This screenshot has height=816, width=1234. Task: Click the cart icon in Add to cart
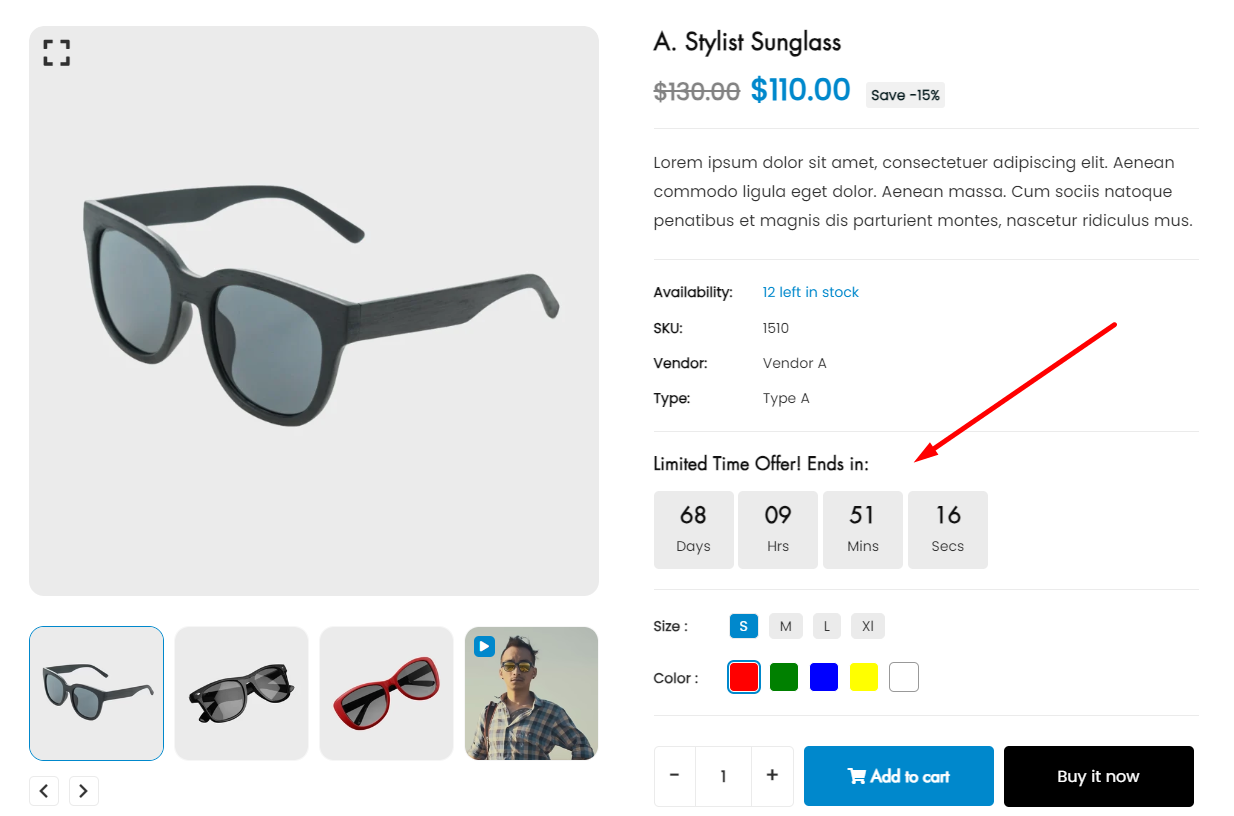(x=857, y=776)
